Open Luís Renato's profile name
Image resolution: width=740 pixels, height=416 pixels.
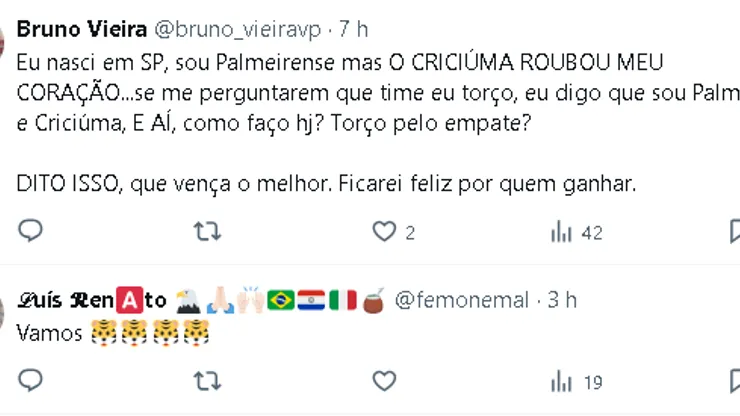click(x=92, y=300)
